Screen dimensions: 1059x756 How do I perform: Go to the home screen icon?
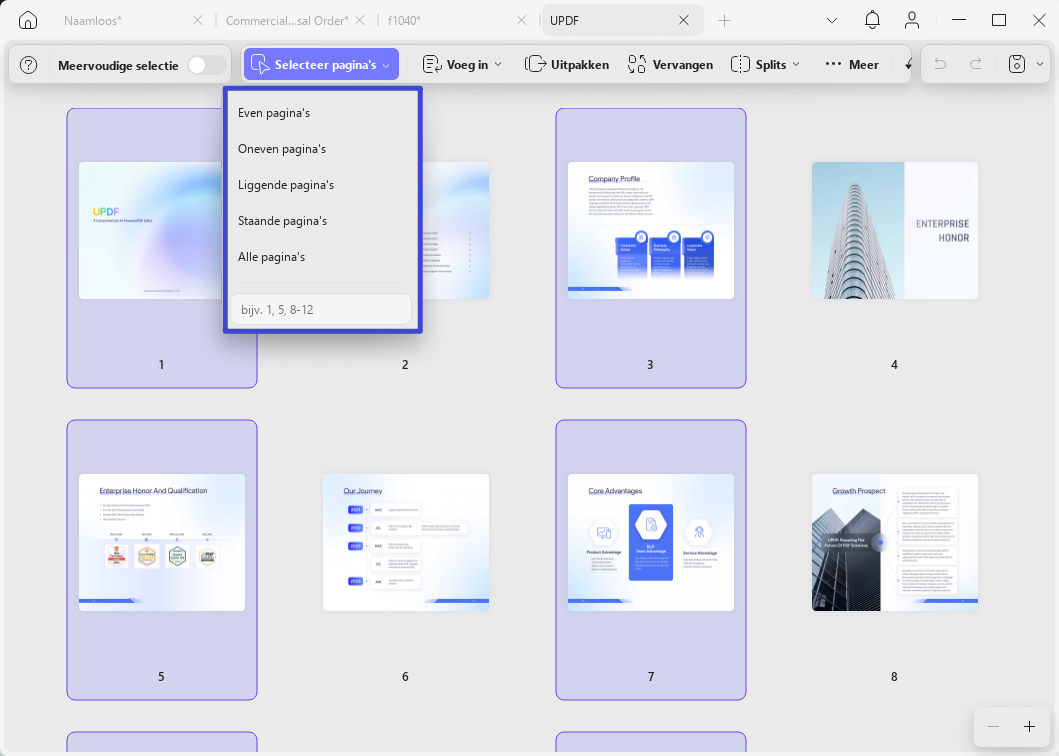pyautogui.click(x=28, y=20)
